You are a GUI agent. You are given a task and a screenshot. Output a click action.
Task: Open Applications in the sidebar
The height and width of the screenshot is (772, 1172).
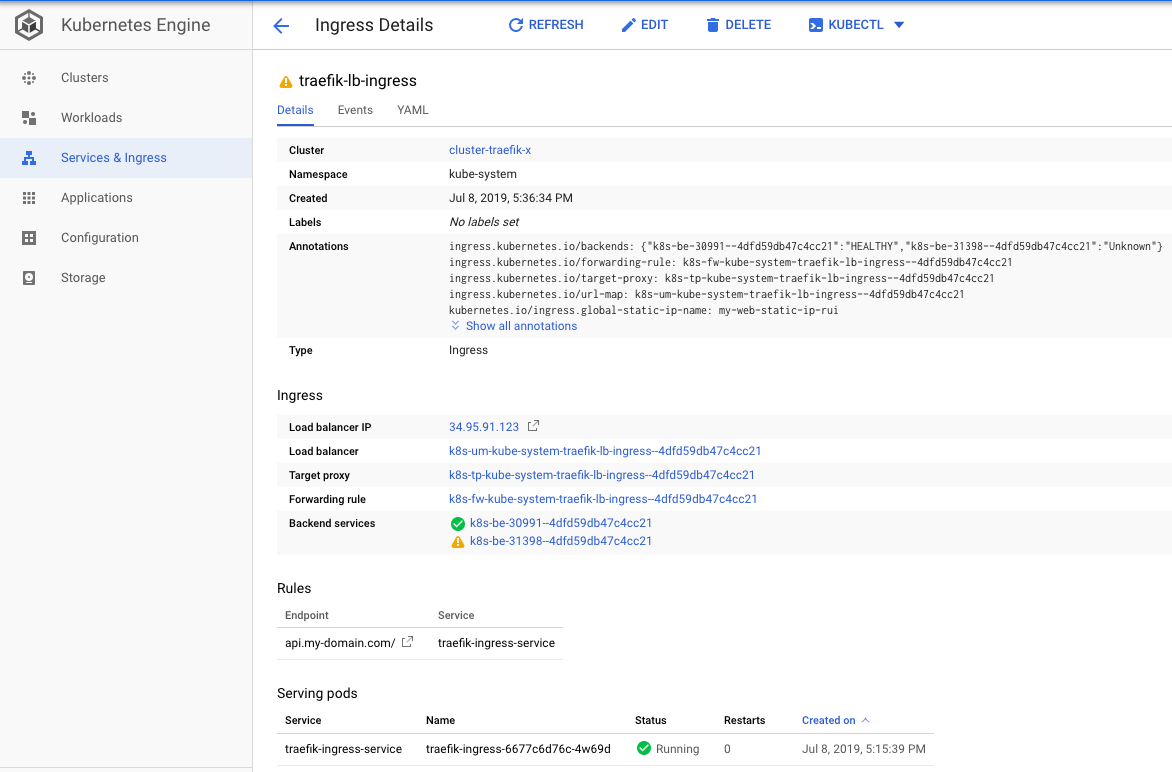(96, 197)
